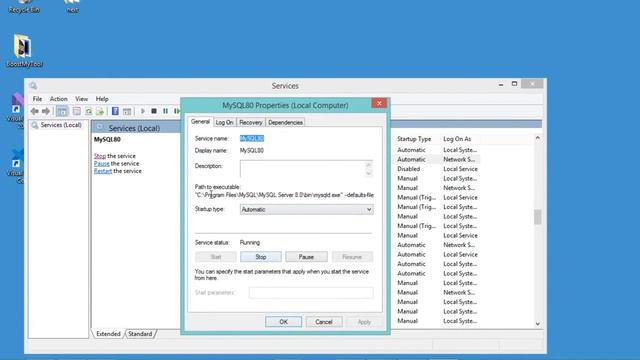
Task: Click the Services (Local) pane header
Action: point(134,128)
